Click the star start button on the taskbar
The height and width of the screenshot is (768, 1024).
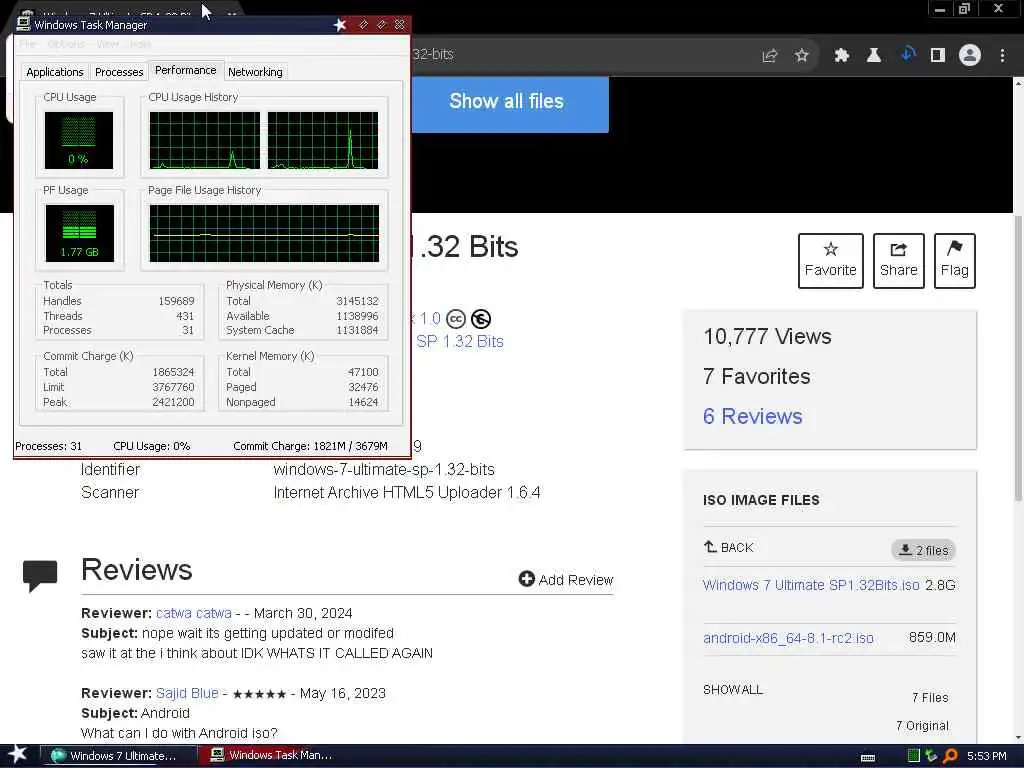pyautogui.click(x=18, y=754)
